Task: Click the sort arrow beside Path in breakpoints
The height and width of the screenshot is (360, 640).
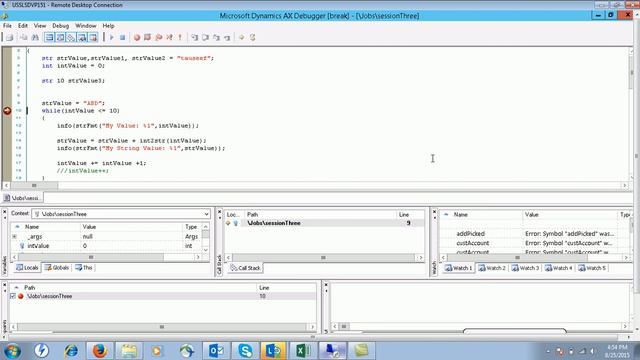Action: click(x=16, y=287)
